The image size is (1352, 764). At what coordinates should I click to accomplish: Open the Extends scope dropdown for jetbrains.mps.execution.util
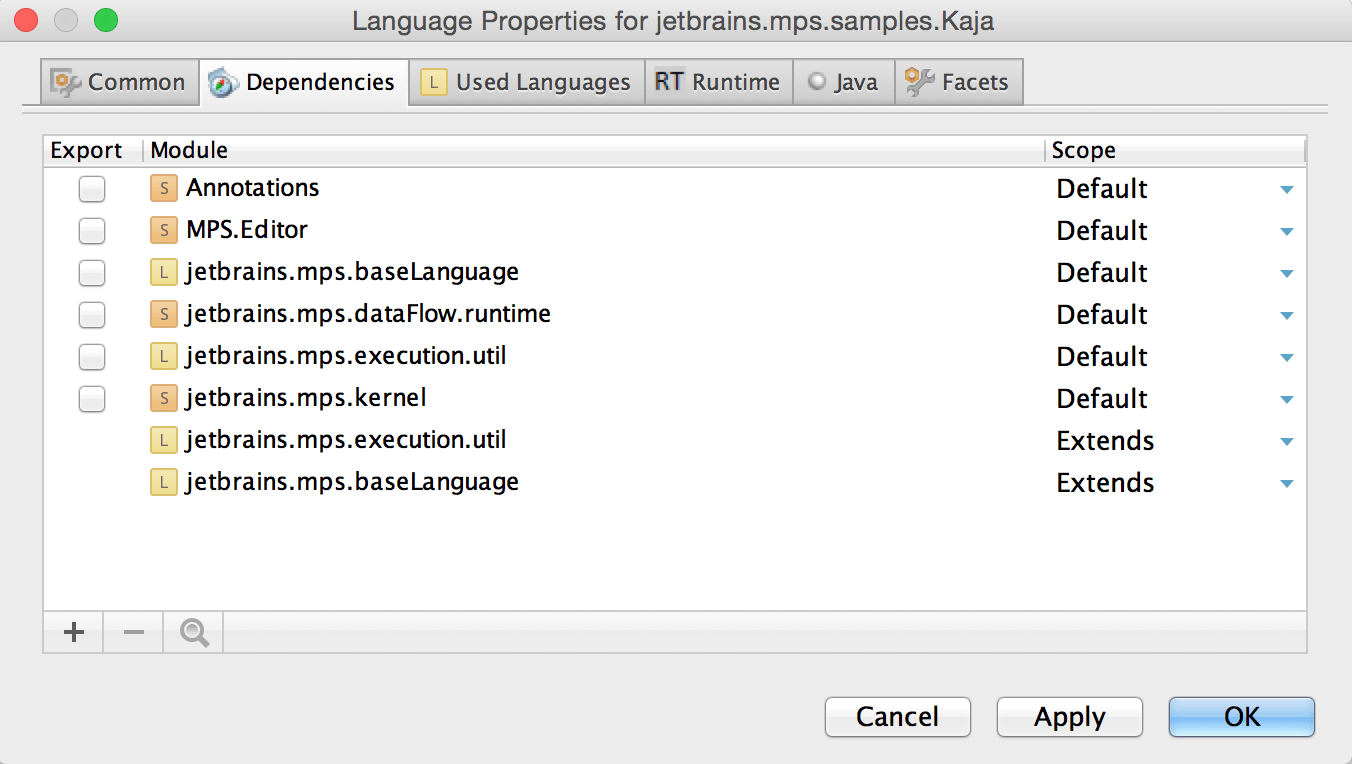pos(1286,440)
